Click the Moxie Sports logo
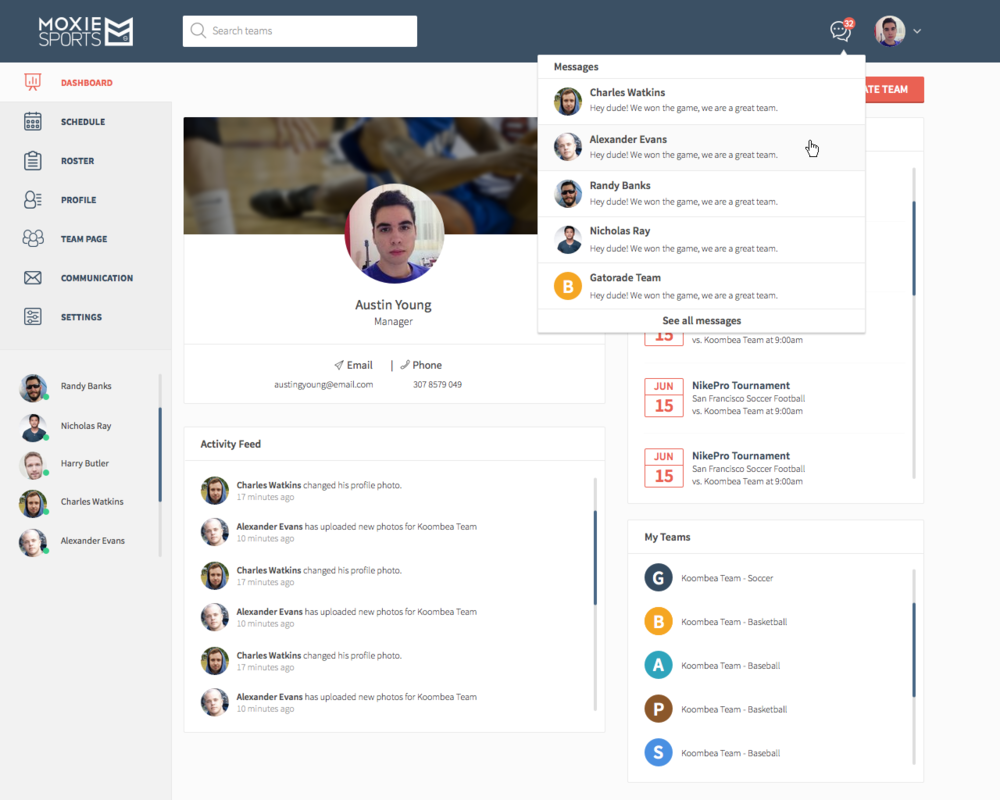 [x=85, y=31]
